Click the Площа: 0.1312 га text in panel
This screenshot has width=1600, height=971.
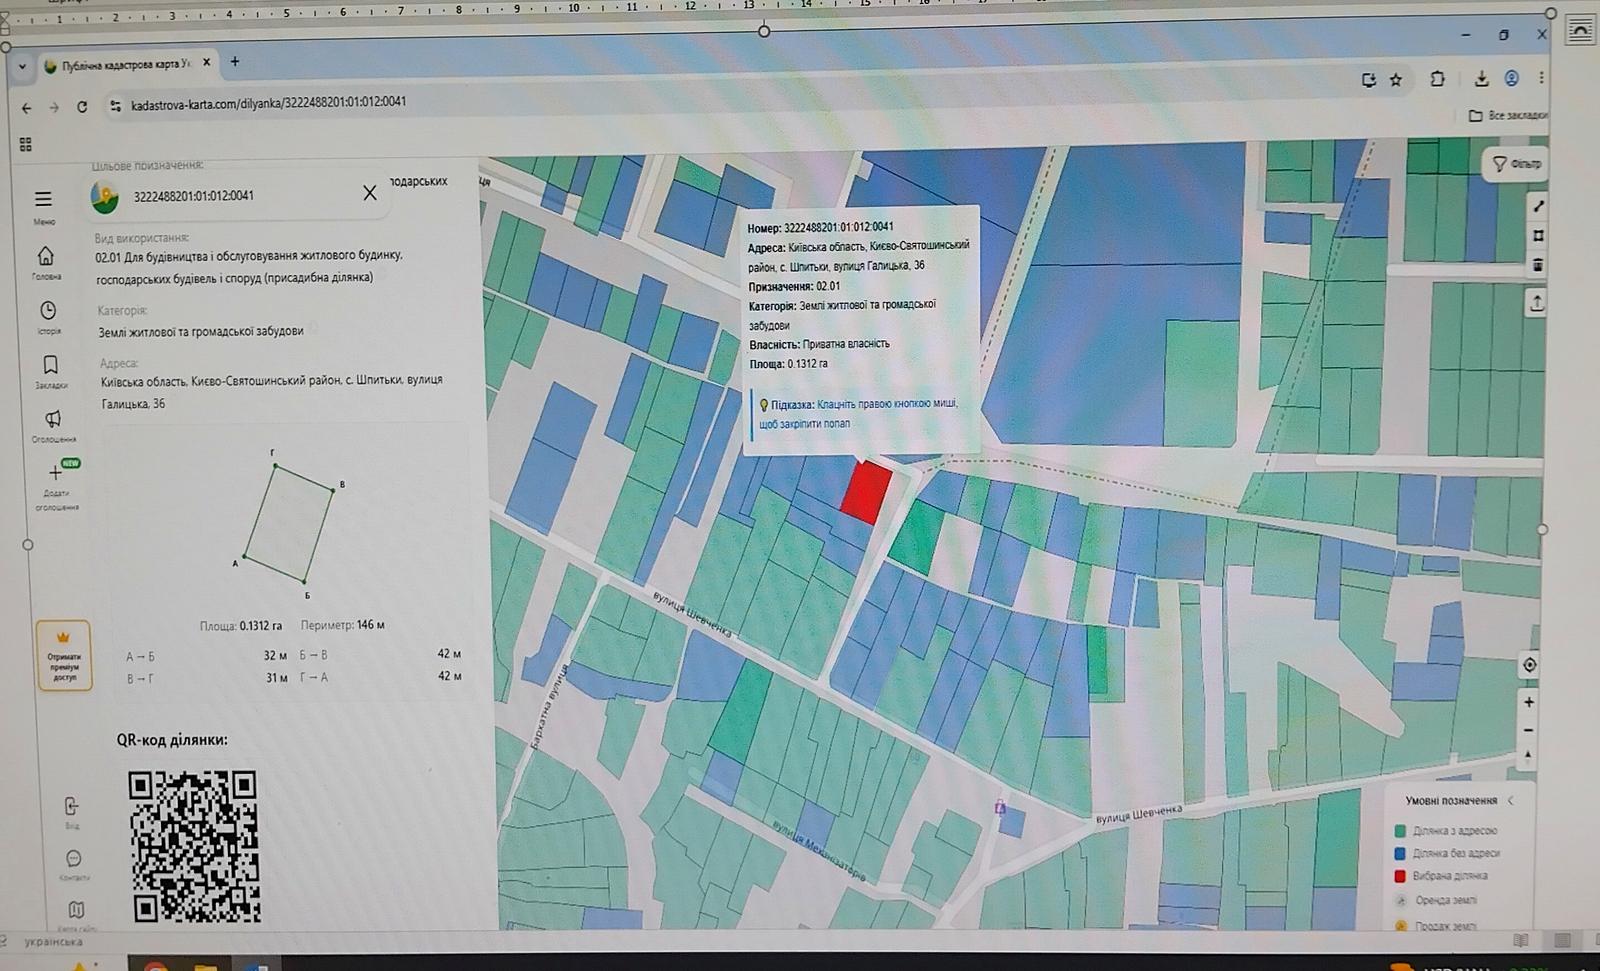tap(240, 626)
